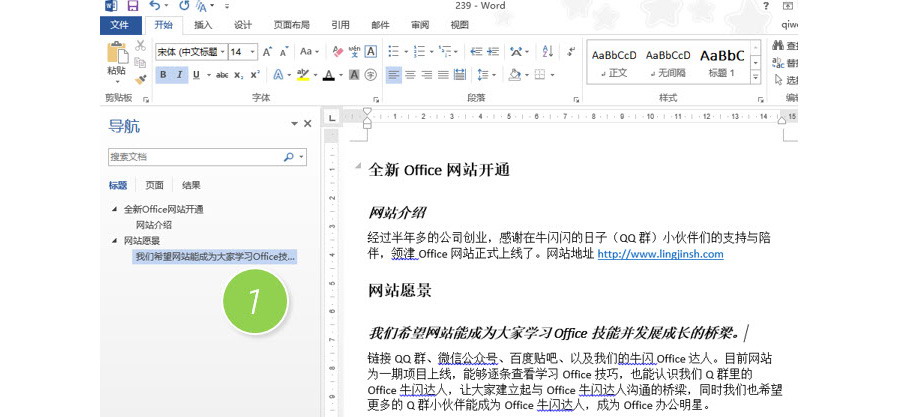Apply the 无间隔 style

click(668, 63)
